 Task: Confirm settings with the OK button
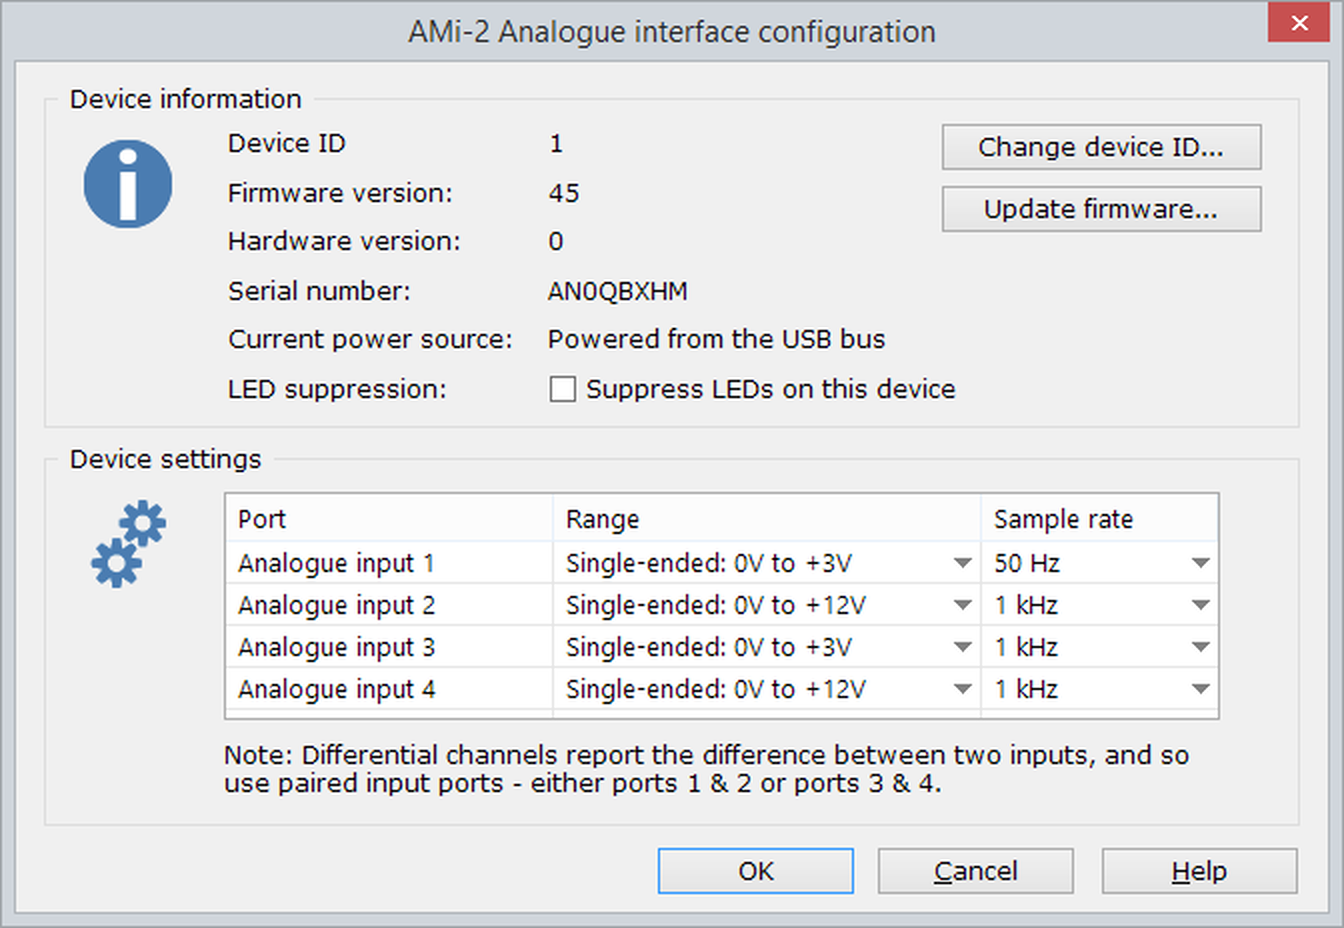(755, 871)
